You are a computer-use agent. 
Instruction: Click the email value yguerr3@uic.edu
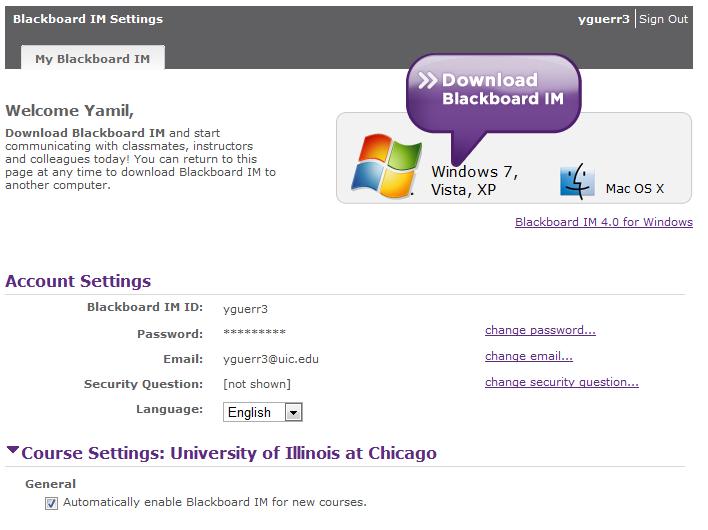coord(271,359)
